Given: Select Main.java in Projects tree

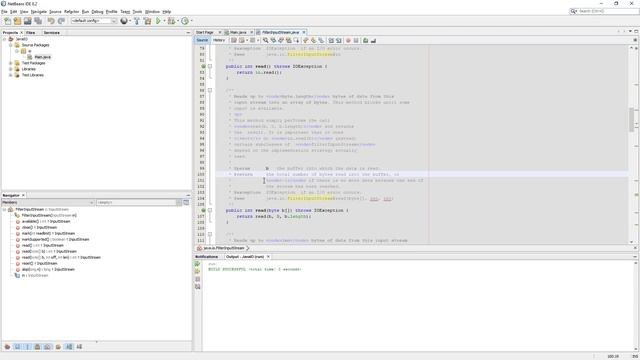Looking at the screenshot, I should [42, 57].
